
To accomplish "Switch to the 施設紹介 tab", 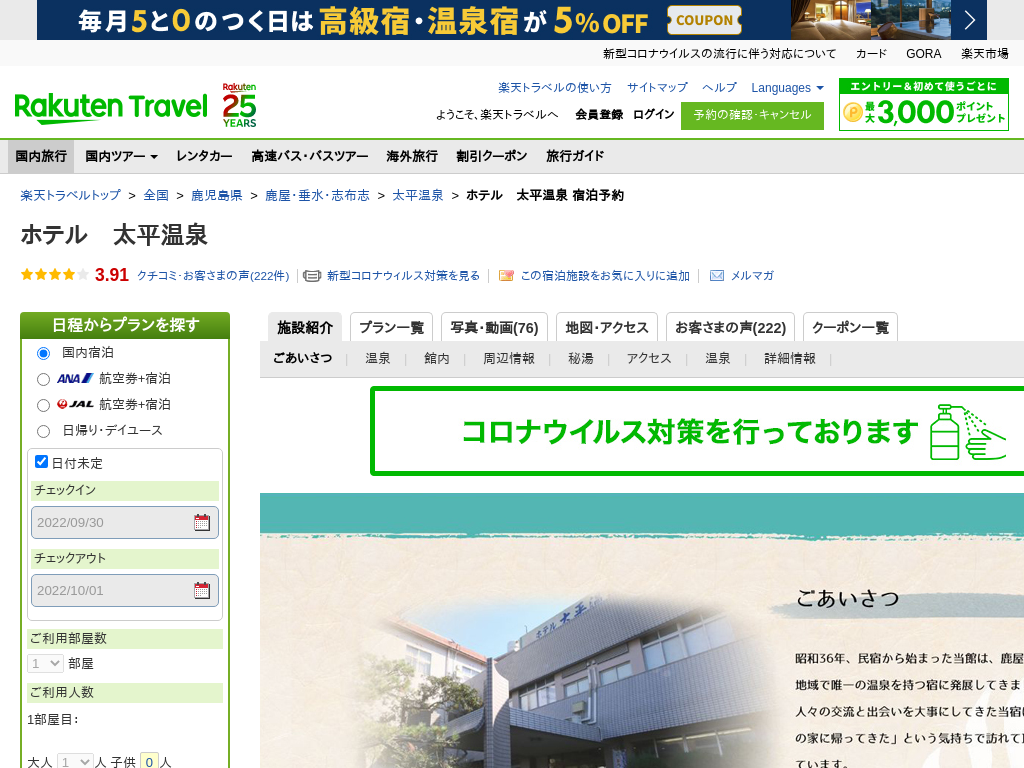I will pos(305,327).
